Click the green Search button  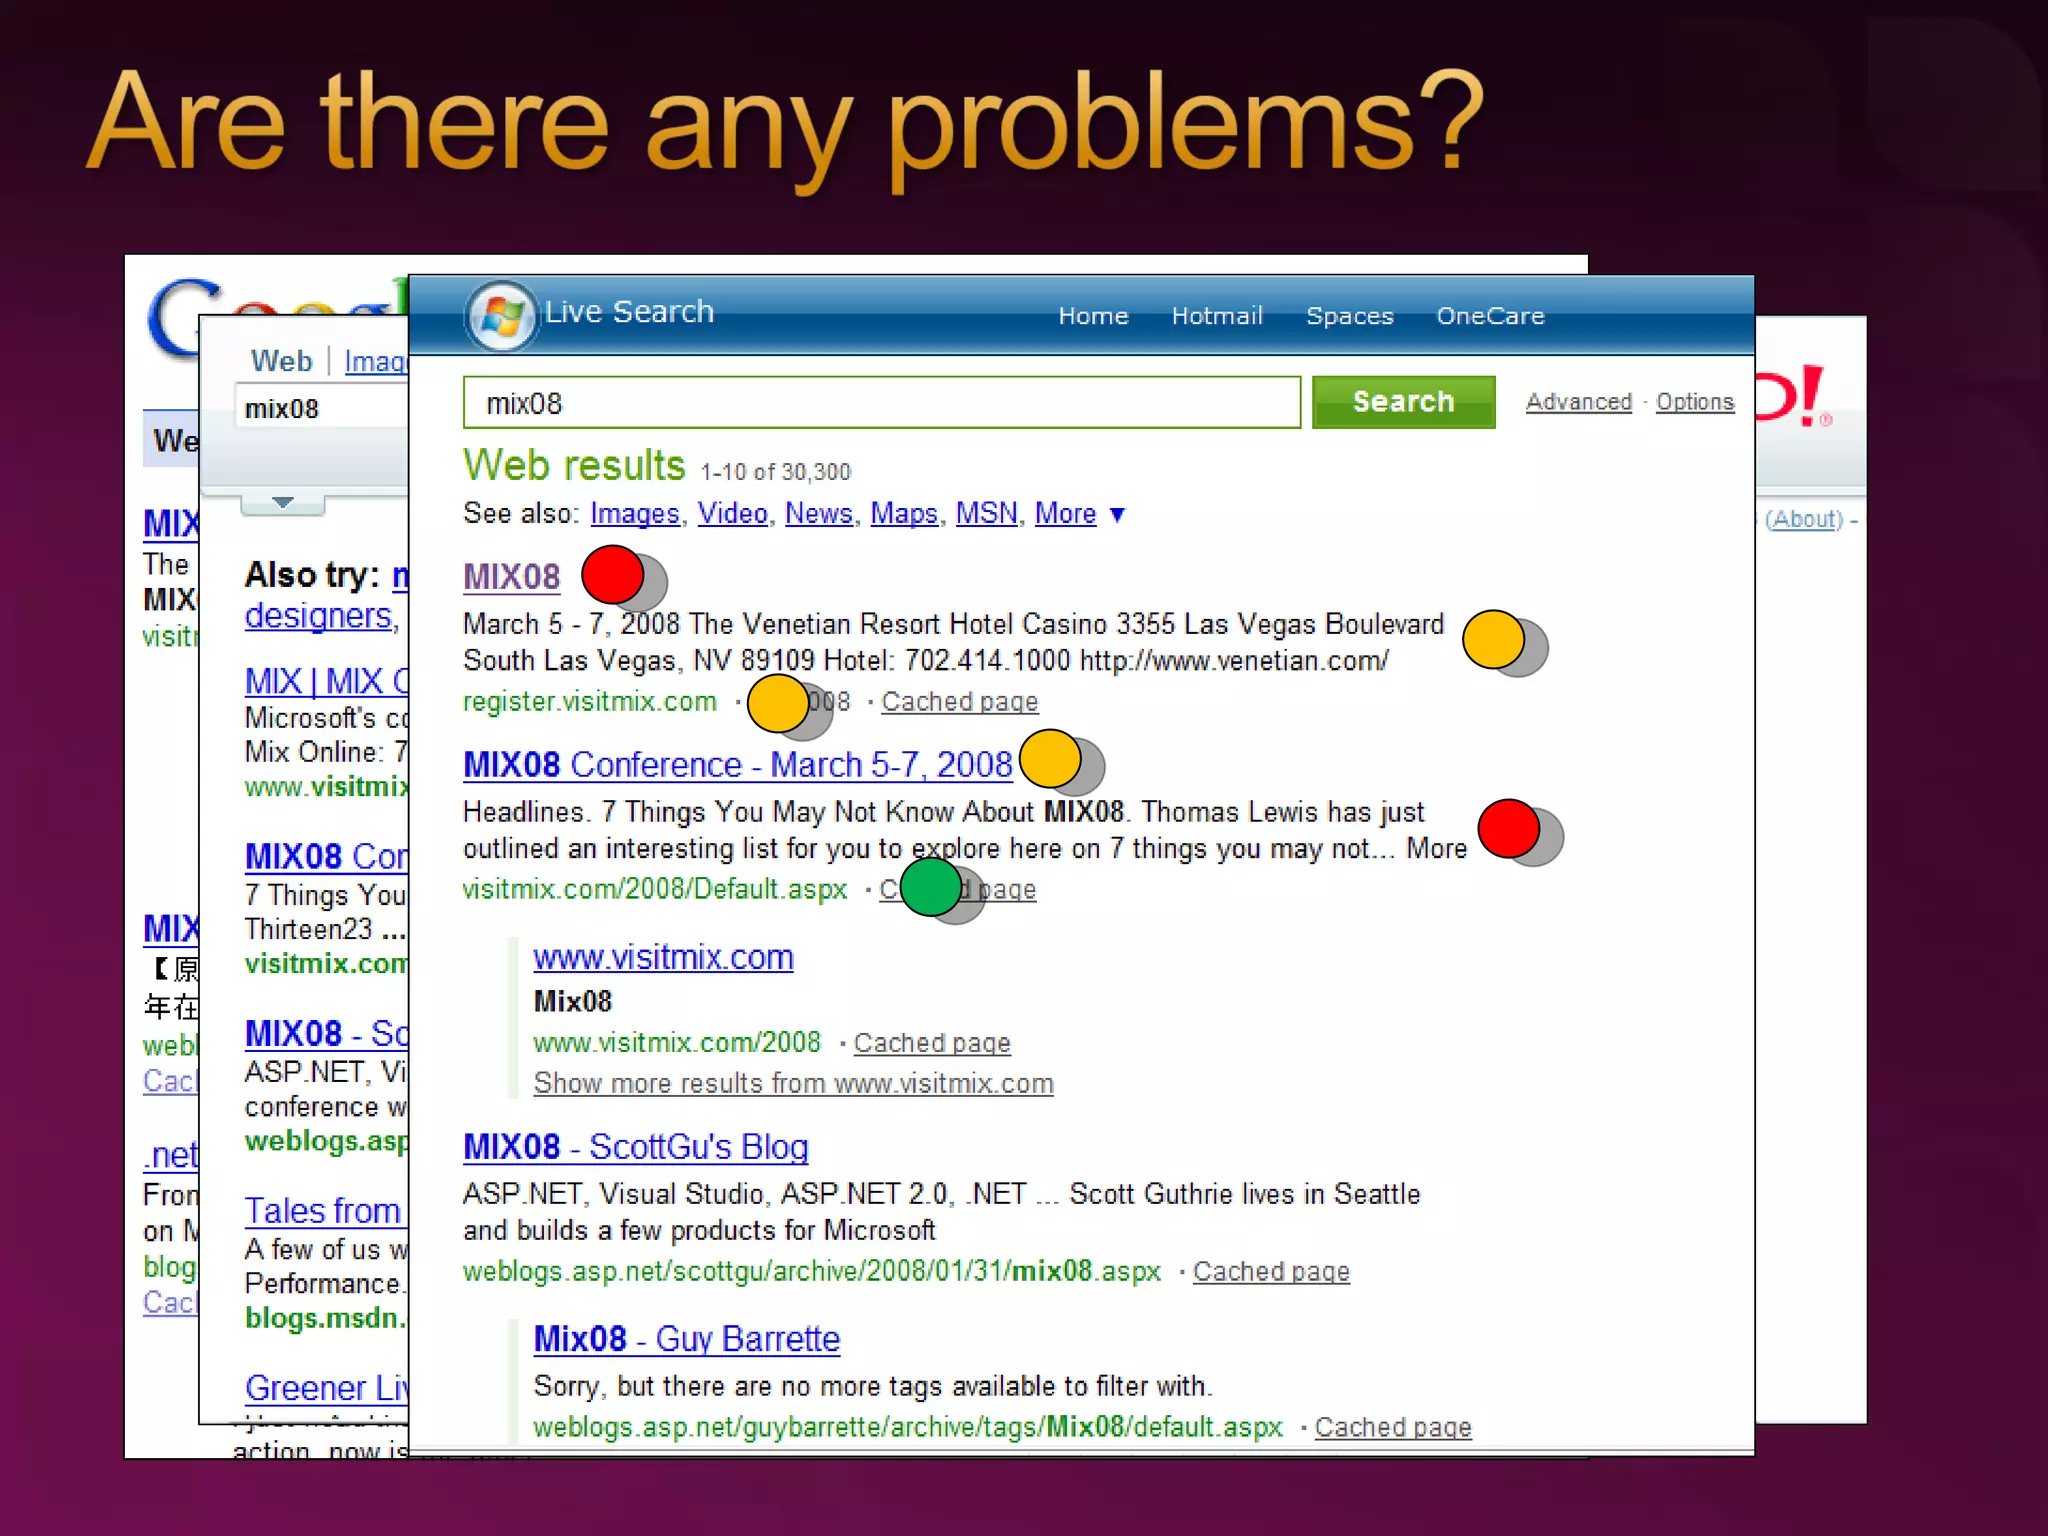click(x=1403, y=402)
